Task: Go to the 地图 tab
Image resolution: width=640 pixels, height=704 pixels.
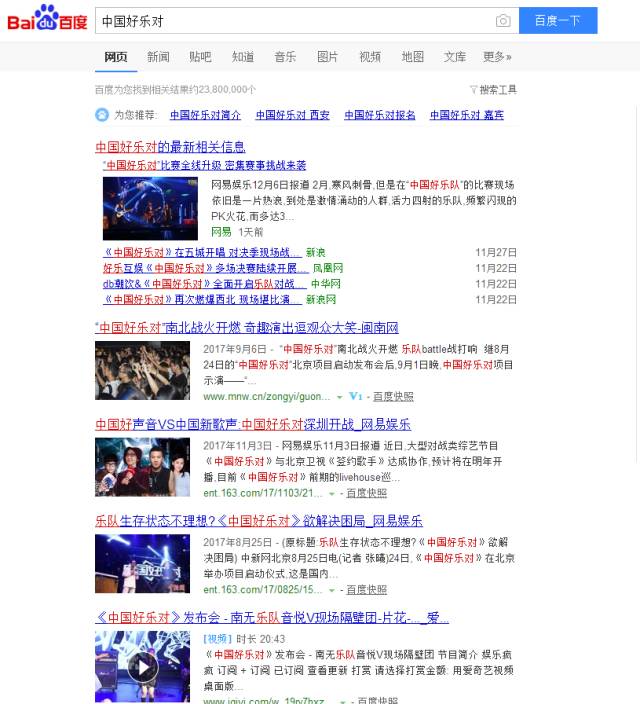Action: click(x=412, y=57)
